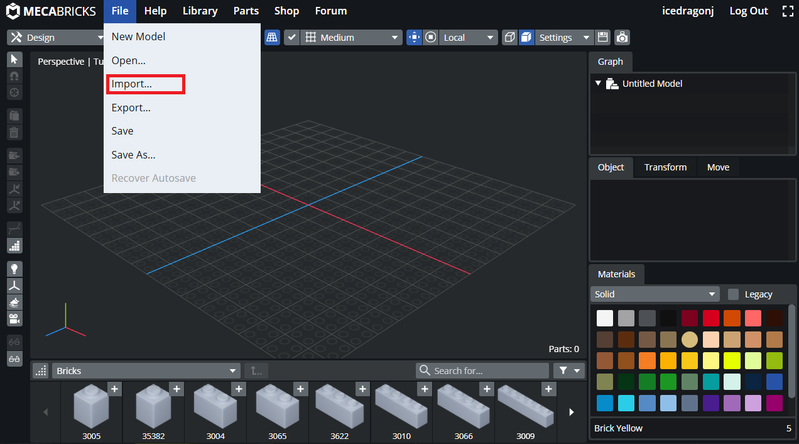This screenshot has height=444, width=799.
Task: Collapse the Untitled Model tree node
Action: 598,83
